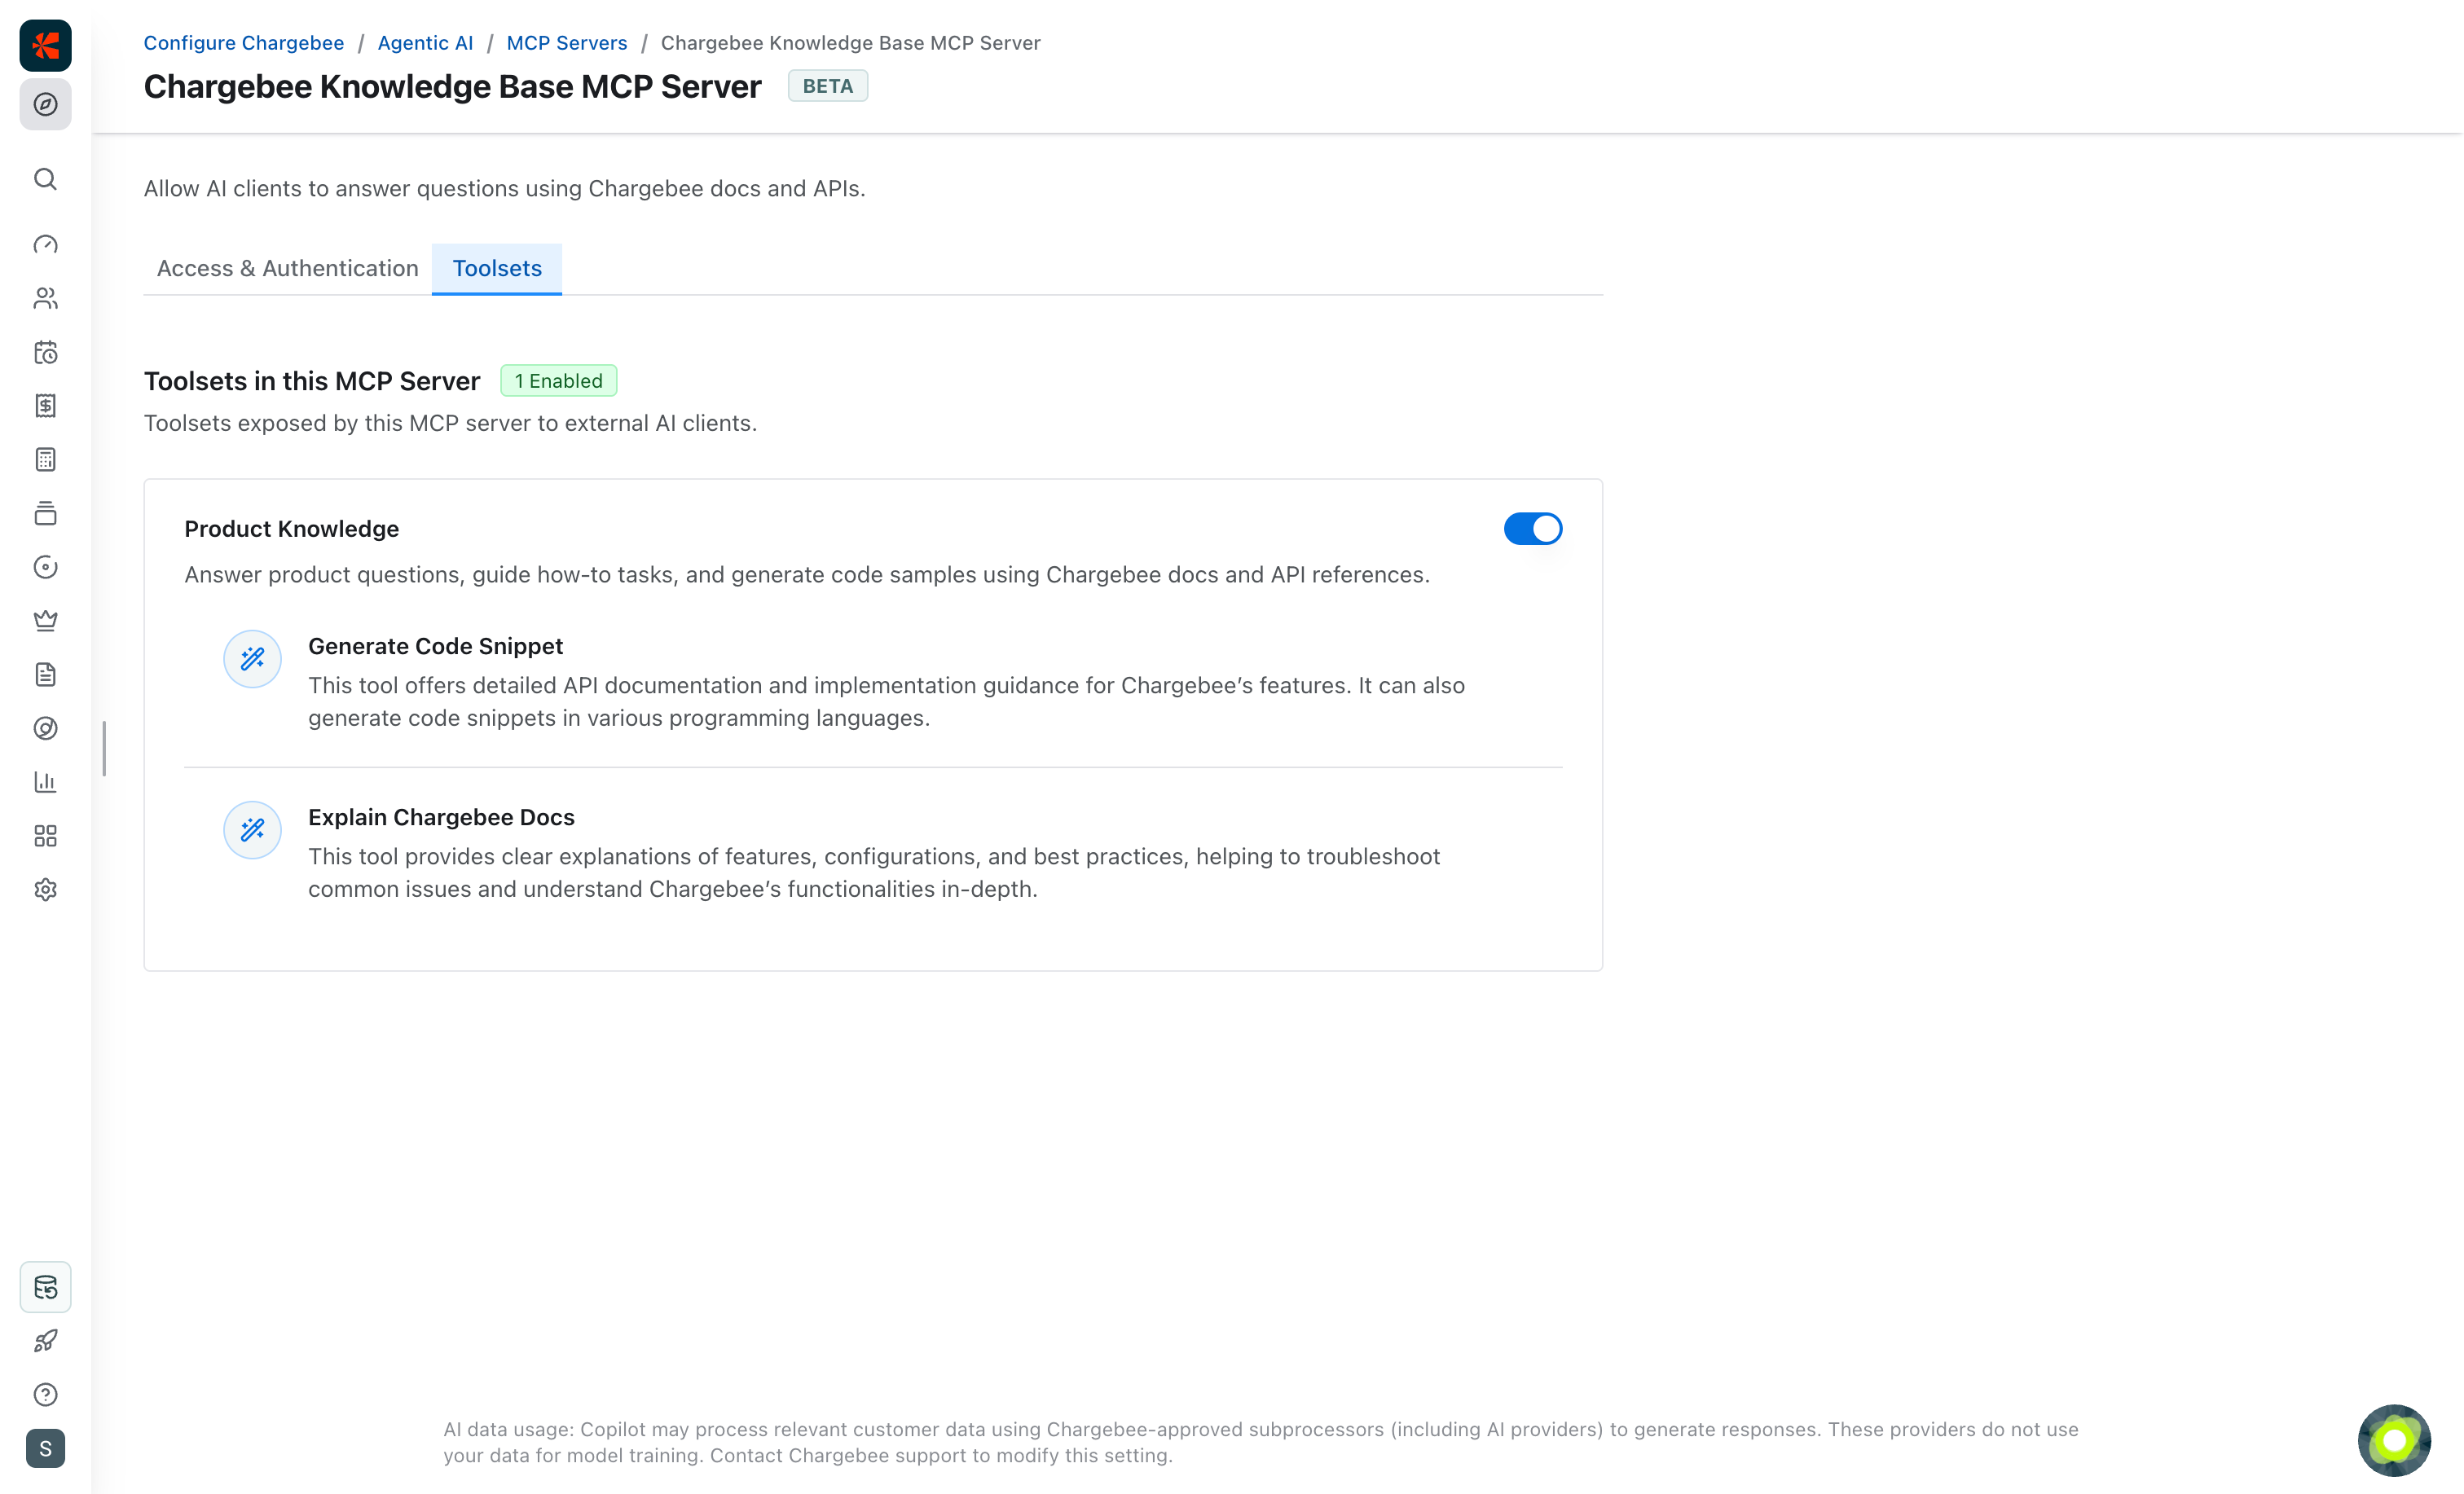Open the circular dot sidebar icon
This screenshot has height=1494, width=2464.
click(x=45, y=567)
